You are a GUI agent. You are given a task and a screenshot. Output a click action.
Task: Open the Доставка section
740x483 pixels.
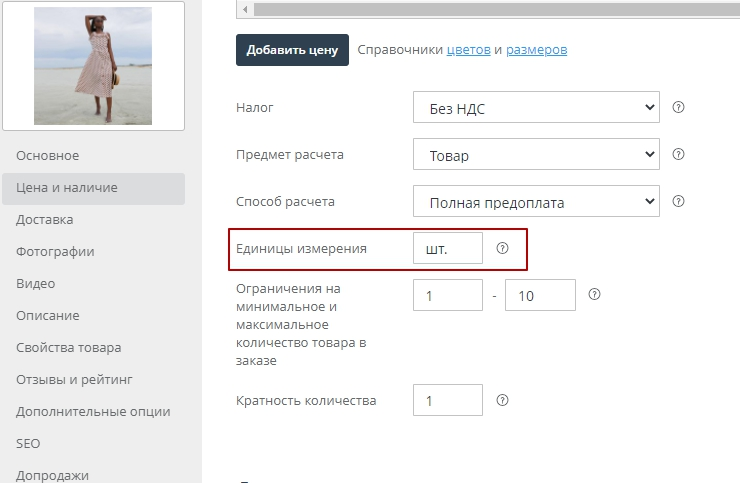pyautogui.click(x=44, y=220)
